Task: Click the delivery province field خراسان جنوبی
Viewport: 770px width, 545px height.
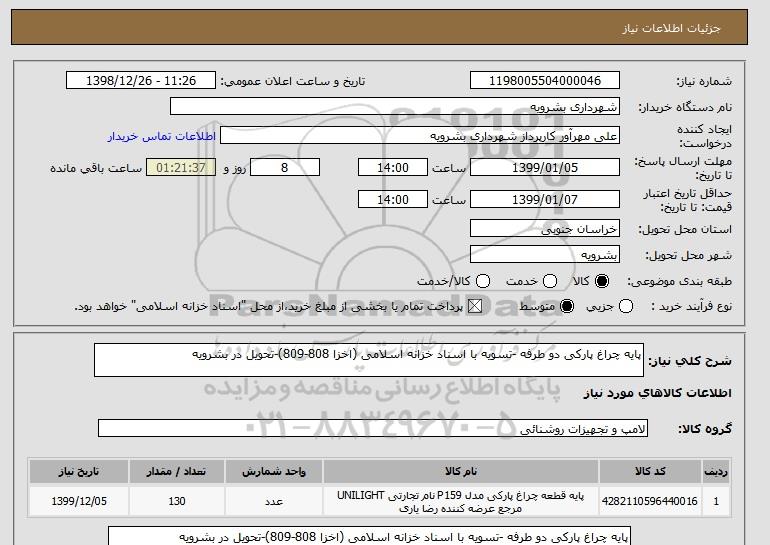Action: pos(545,229)
